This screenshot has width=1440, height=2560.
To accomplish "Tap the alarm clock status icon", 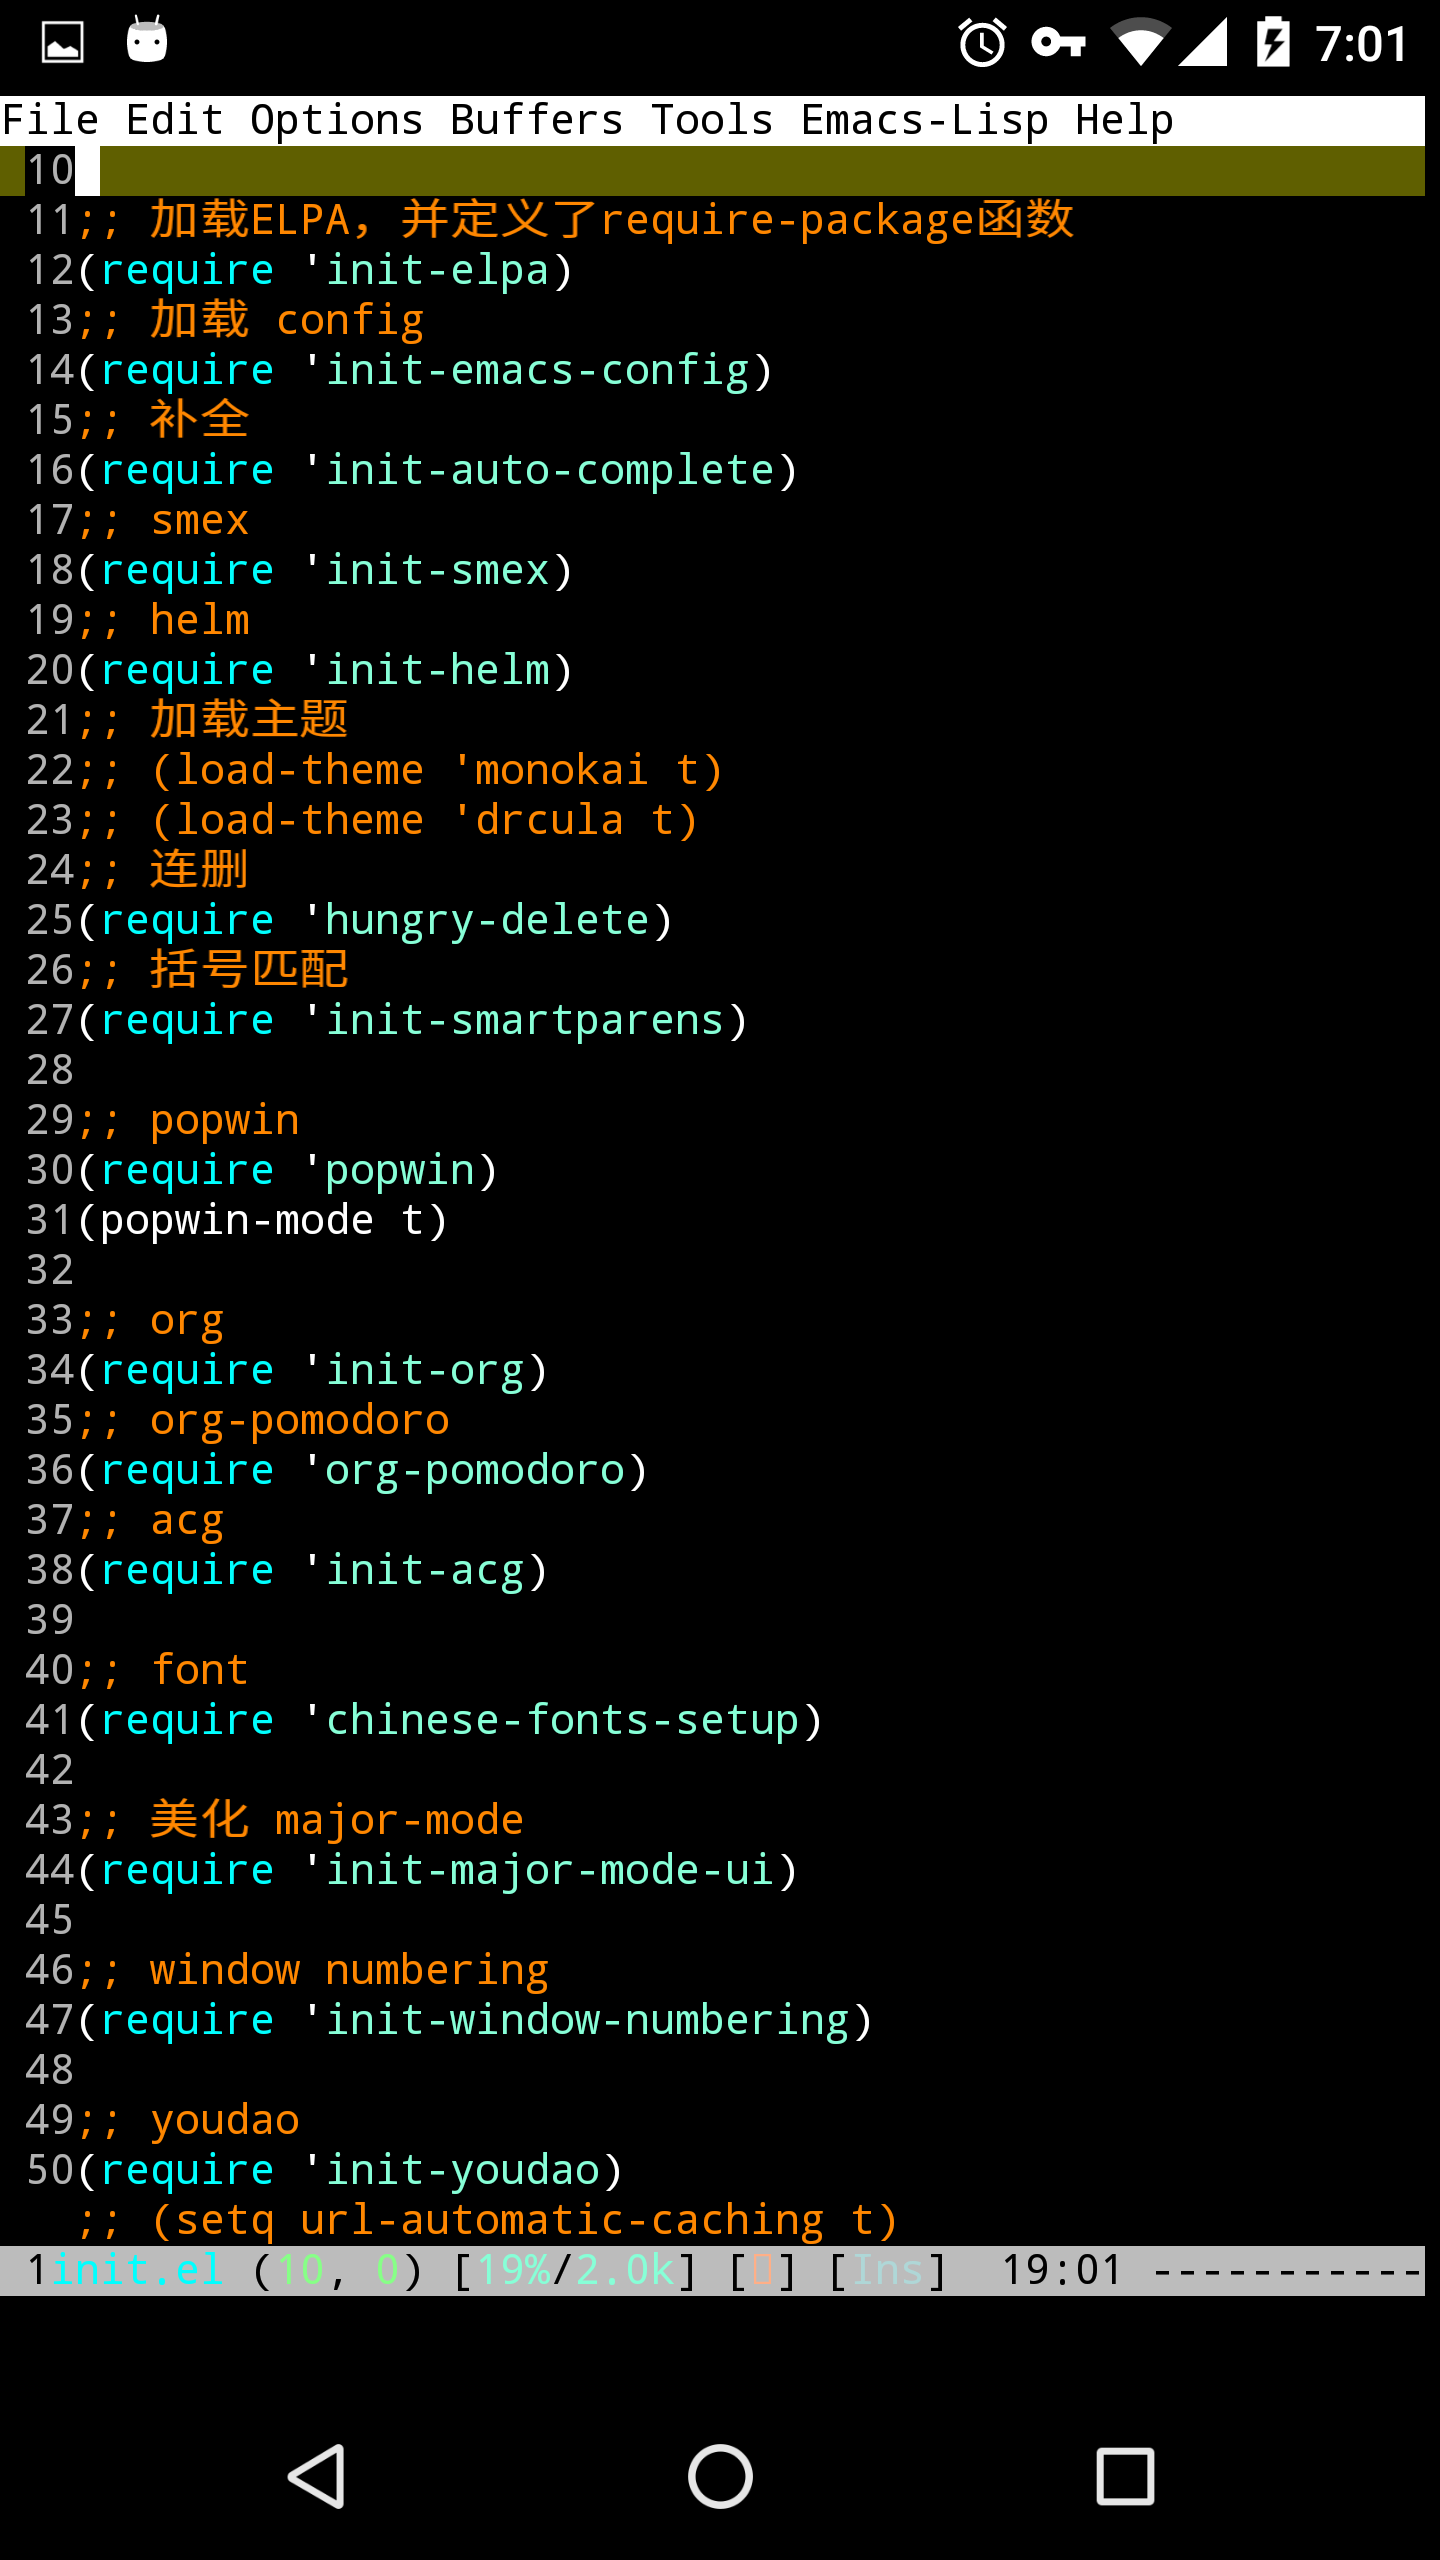I will (x=982, y=43).
